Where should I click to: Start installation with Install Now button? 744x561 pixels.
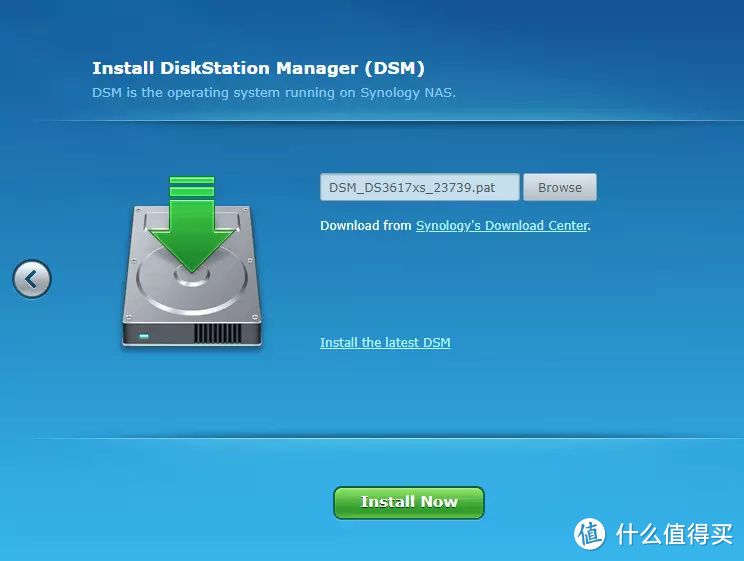pyautogui.click(x=409, y=503)
